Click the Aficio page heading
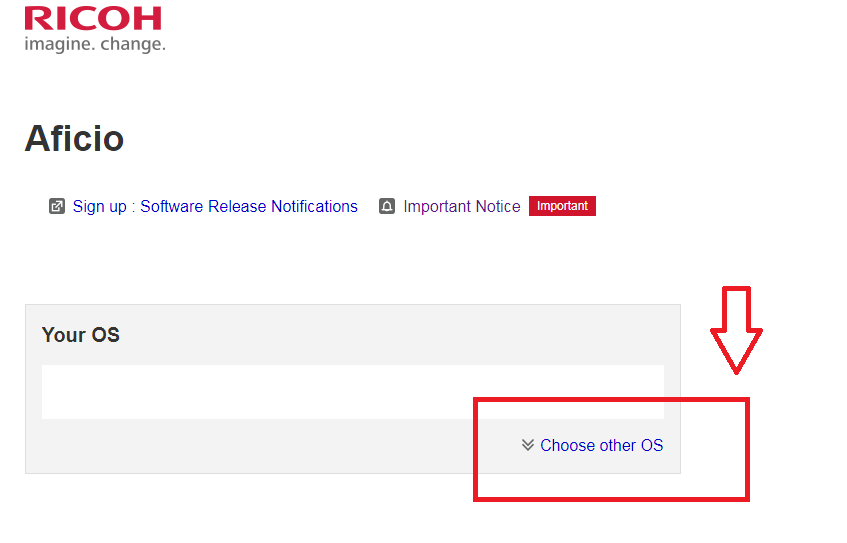This screenshot has height=543, width=847. pyautogui.click(x=75, y=139)
